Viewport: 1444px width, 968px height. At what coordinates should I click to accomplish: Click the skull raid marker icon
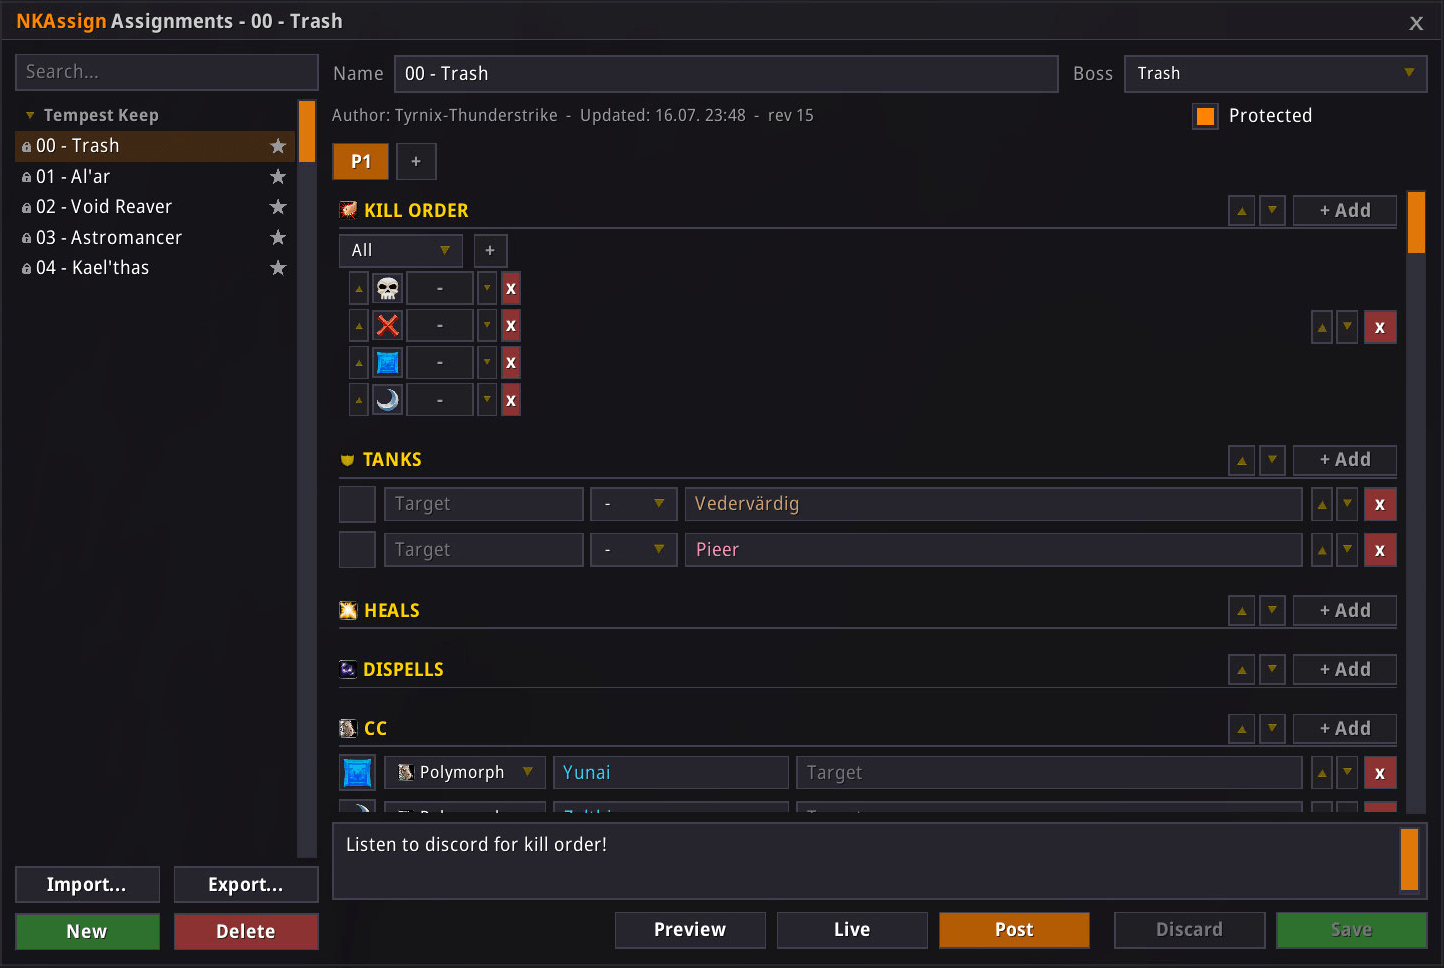388,289
